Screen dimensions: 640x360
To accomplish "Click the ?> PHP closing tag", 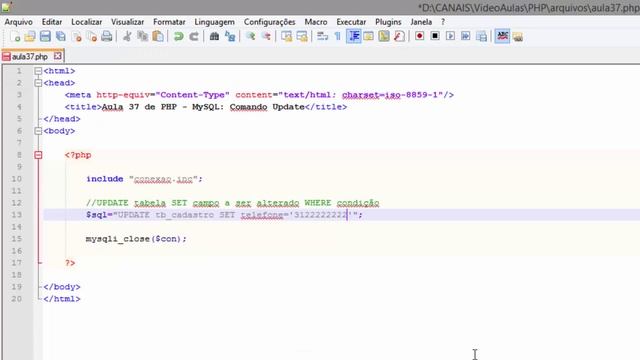I will pyautogui.click(x=70, y=263).
